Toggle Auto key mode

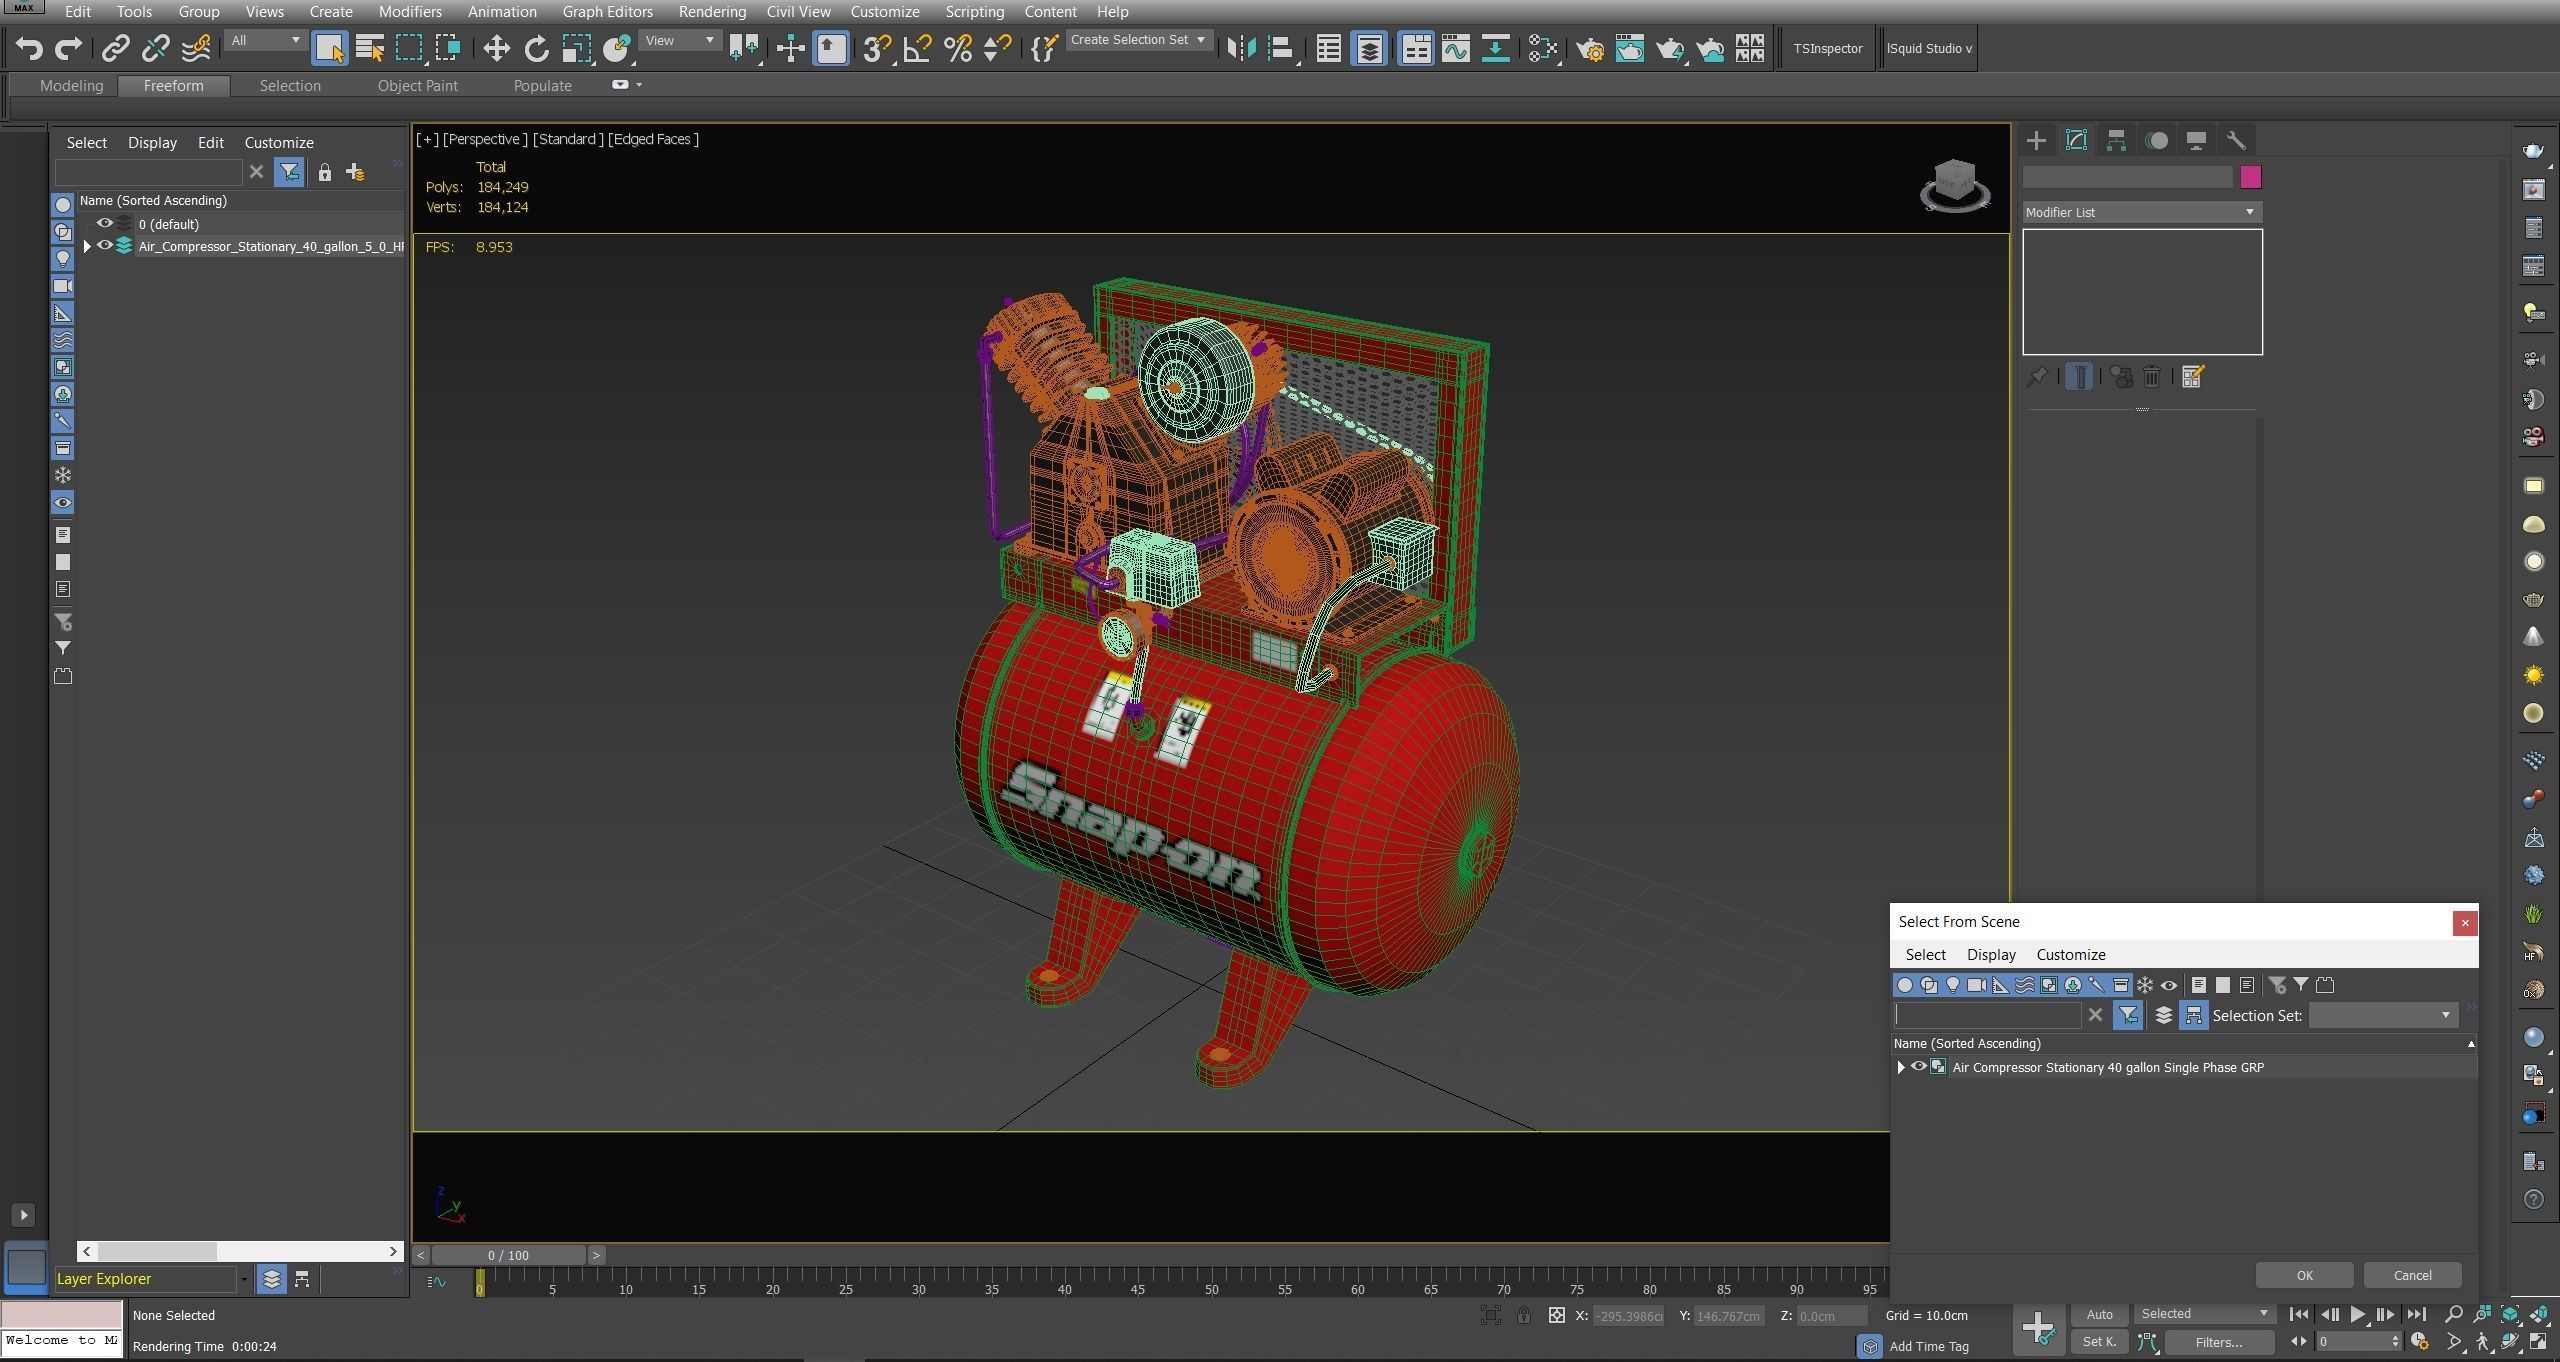coord(2099,1315)
